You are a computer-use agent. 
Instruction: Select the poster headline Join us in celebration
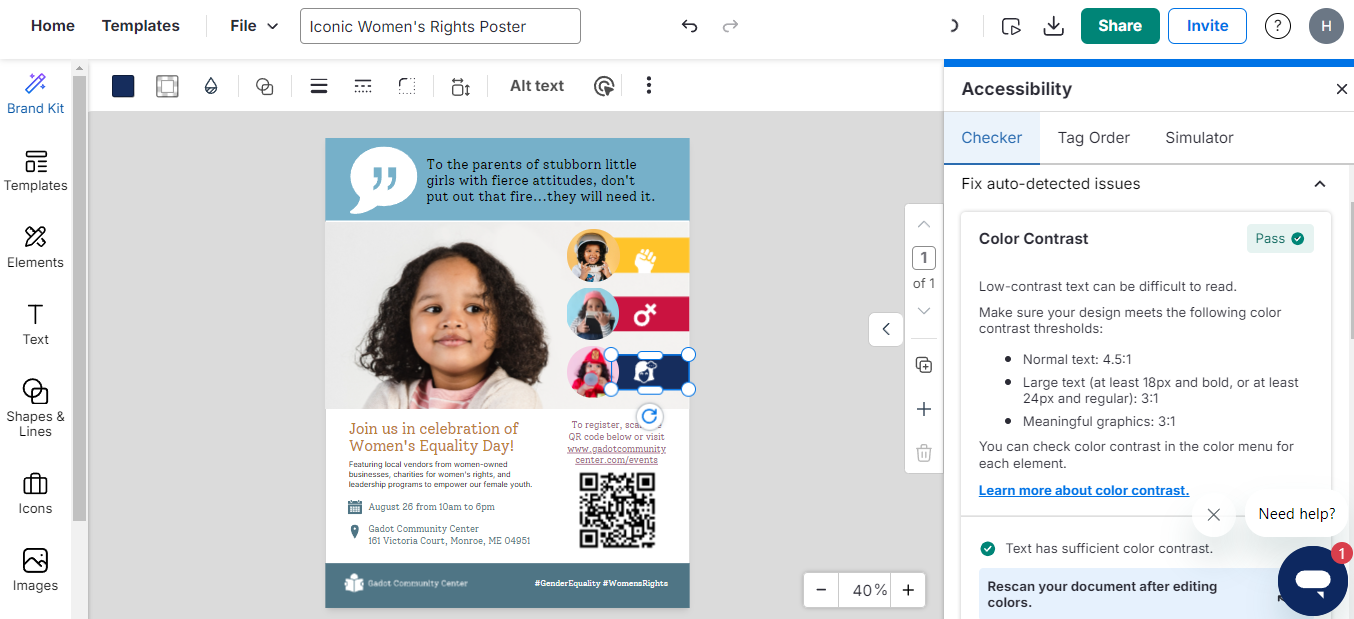click(434, 437)
